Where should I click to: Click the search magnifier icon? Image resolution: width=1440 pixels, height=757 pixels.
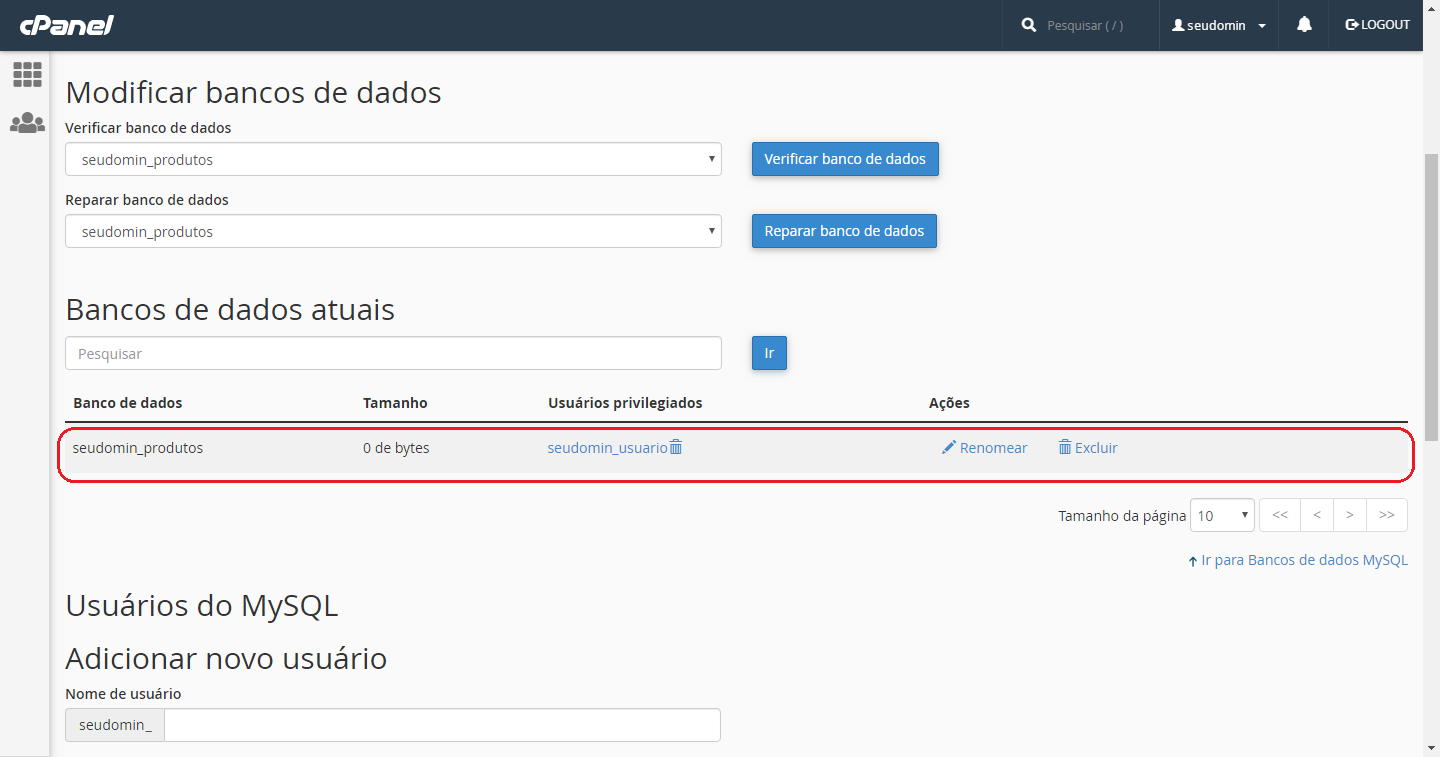point(1029,25)
